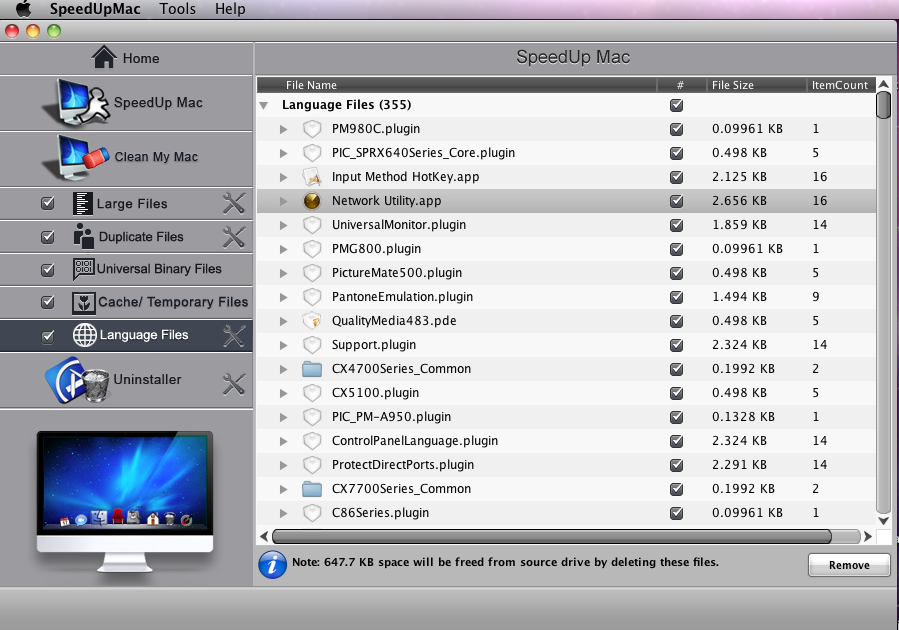Image resolution: width=899 pixels, height=630 pixels.
Task: Click the QualityMedia483.pde file icon
Action: tap(312, 320)
